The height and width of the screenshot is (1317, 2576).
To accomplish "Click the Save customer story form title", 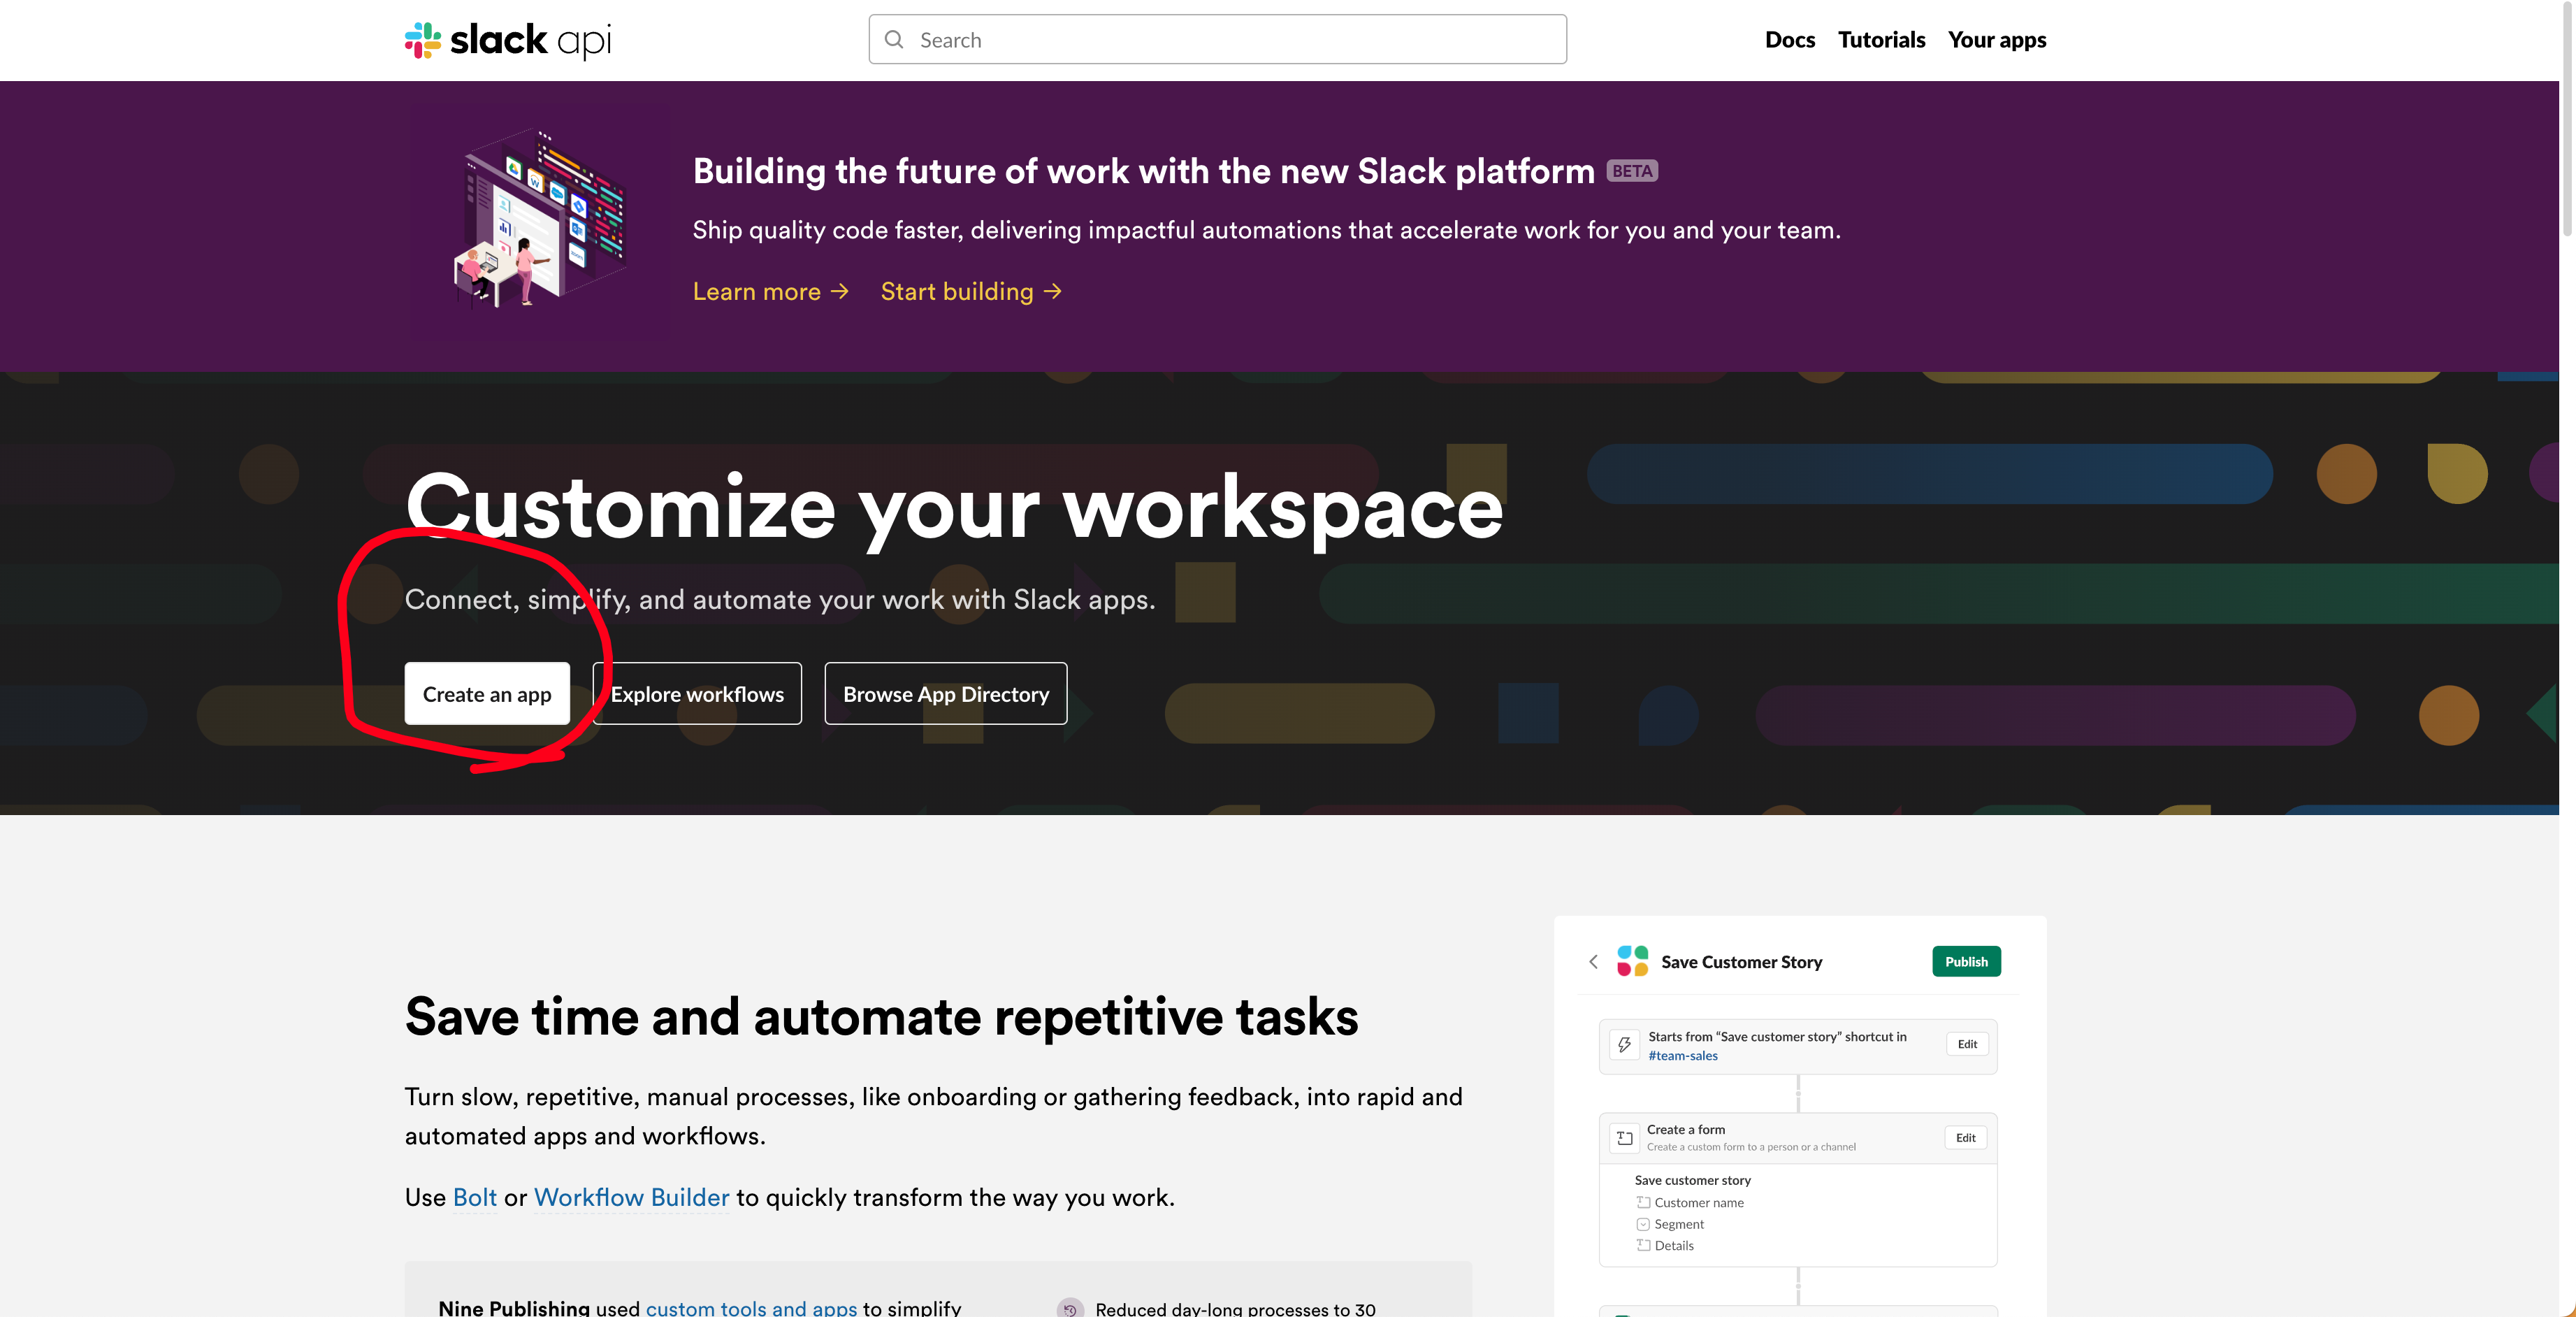I will [x=1692, y=1180].
